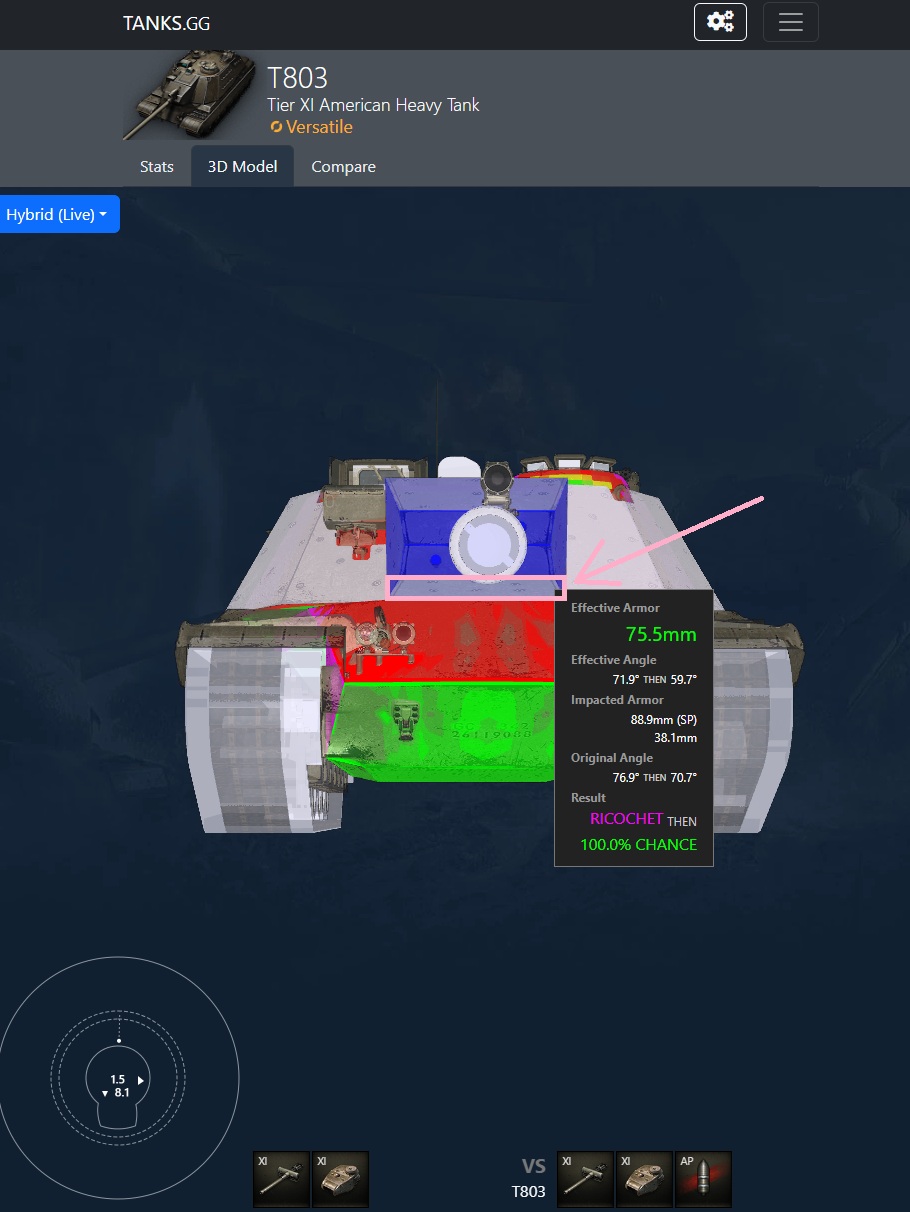Screen dimensions: 910x1212
Task: Select the 3D Model tab
Action: [x=242, y=167]
